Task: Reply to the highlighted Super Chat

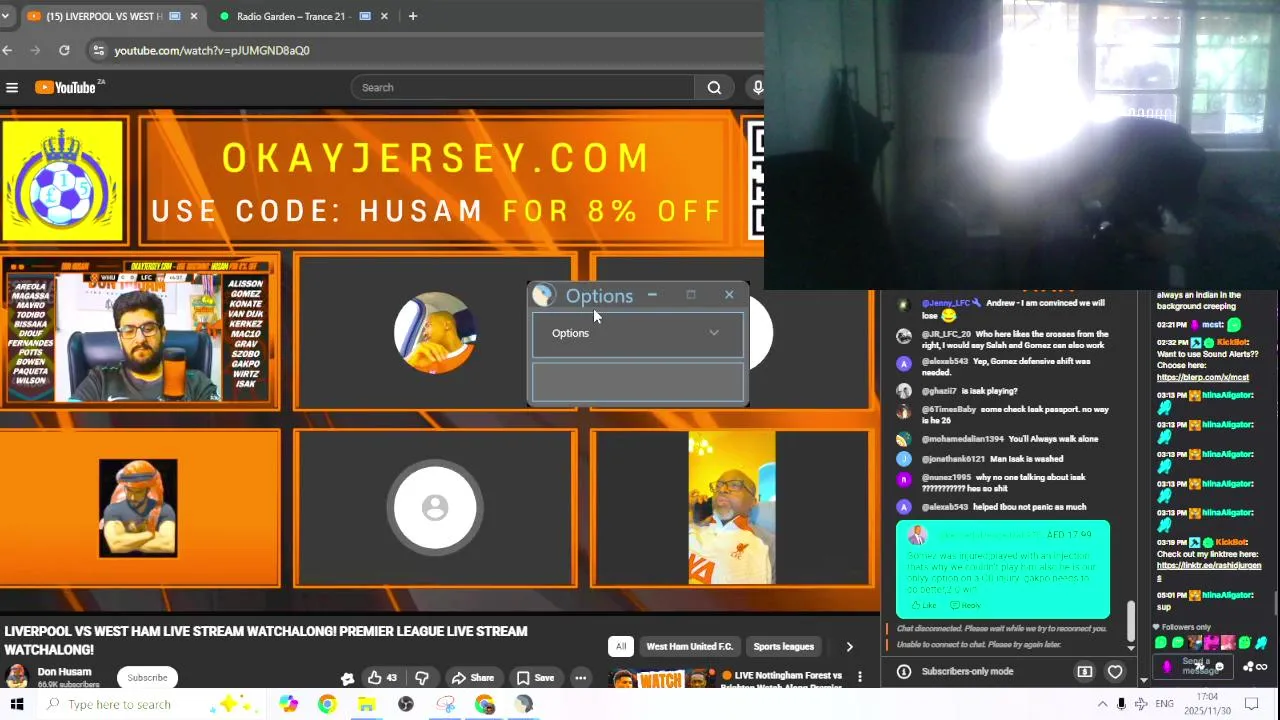Action: pos(966,605)
